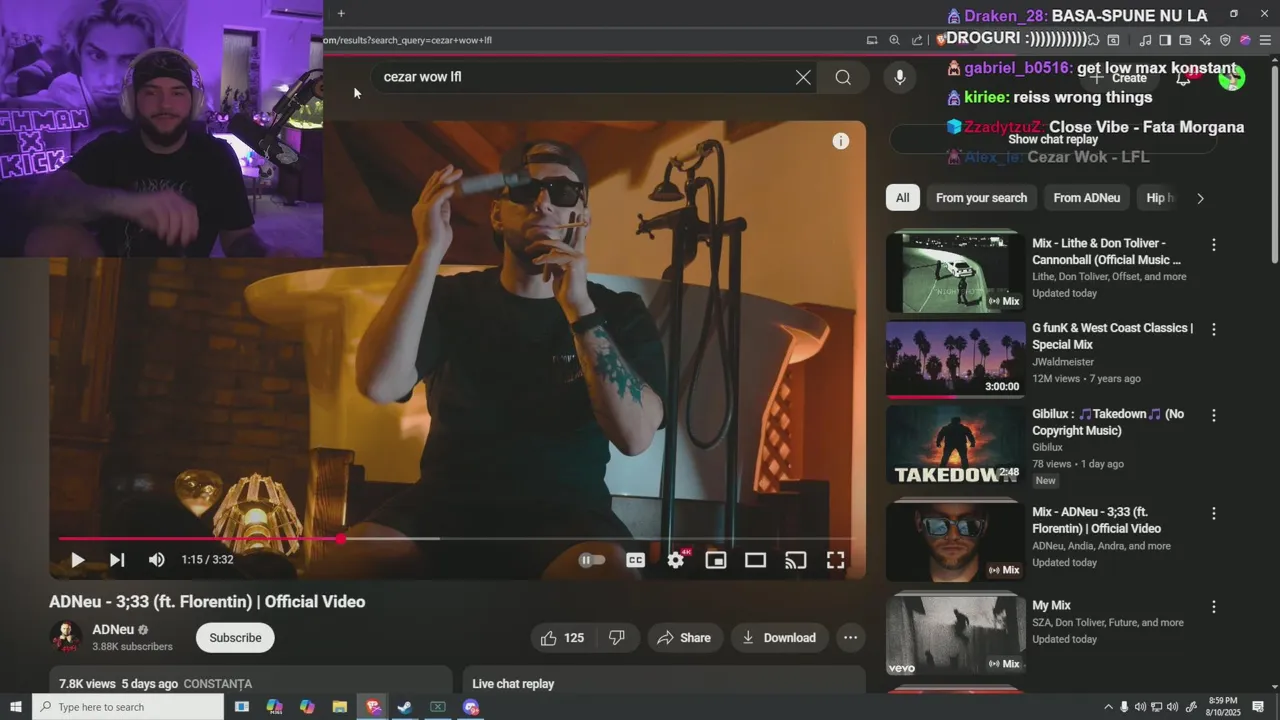Open YouTube notifications bell
Screen dimensions: 1280x720
click(x=1184, y=77)
